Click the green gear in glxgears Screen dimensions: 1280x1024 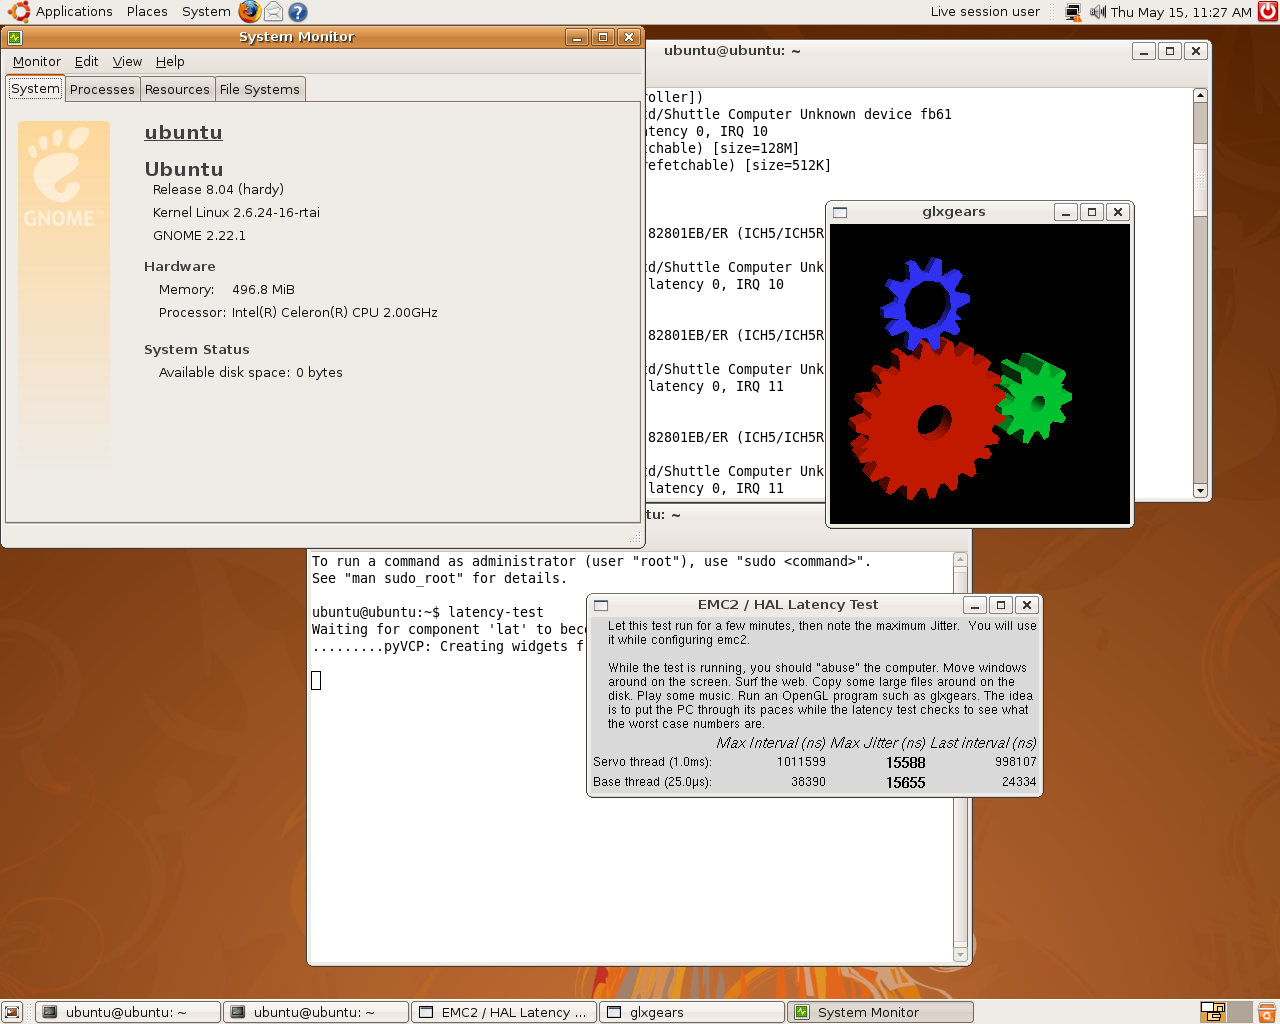point(1038,398)
